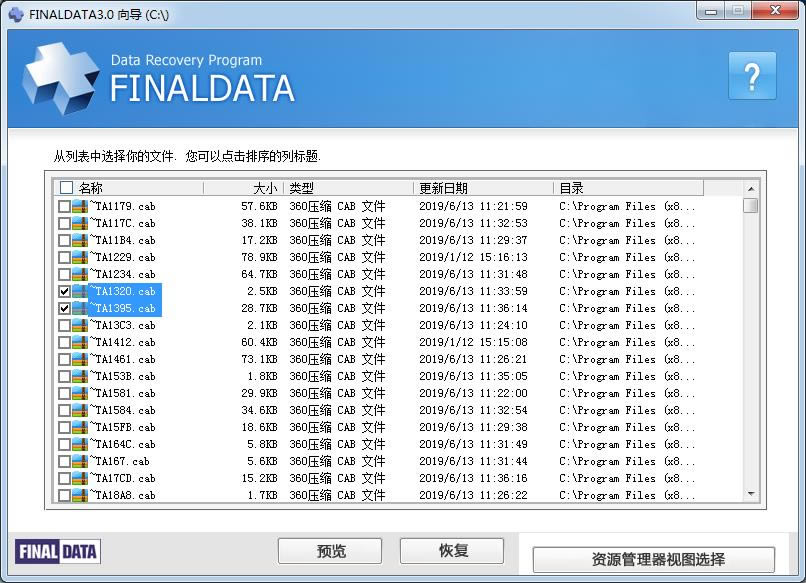Screen dimensions: 806x583
Task: Click the file icon of ~TA1461.cab
Action: (x=80, y=359)
